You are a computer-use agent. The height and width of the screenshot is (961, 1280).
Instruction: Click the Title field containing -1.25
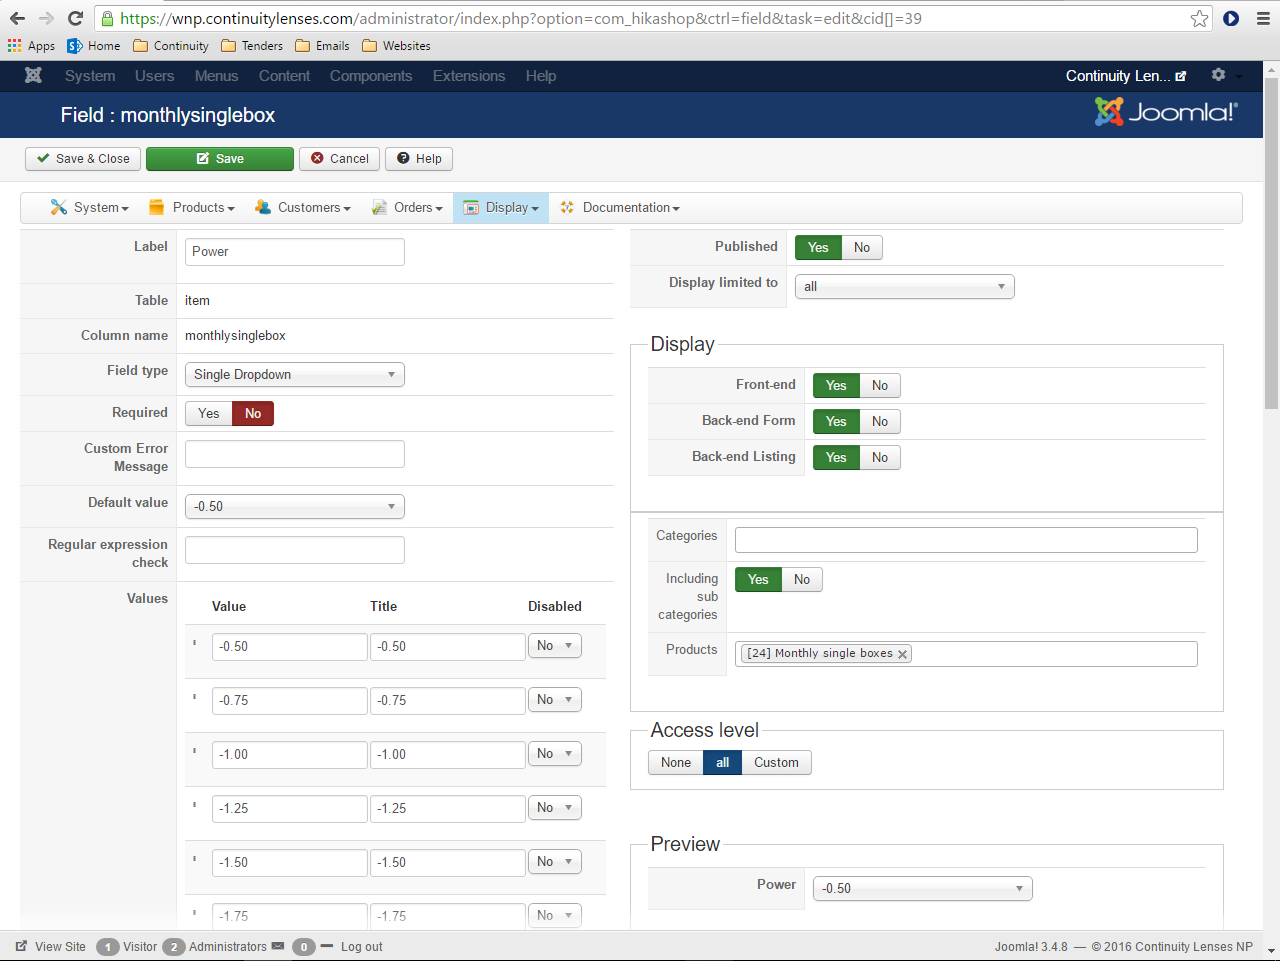[x=448, y=809]
